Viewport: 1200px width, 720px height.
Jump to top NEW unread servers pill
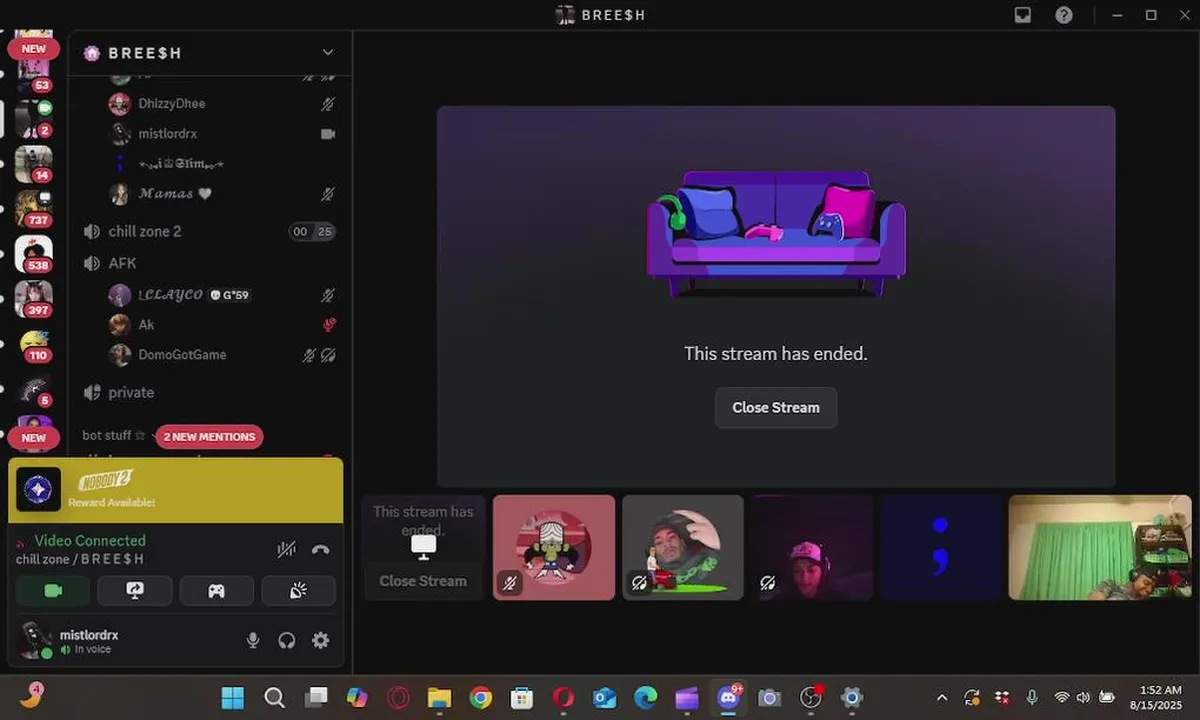coord(33,48)
